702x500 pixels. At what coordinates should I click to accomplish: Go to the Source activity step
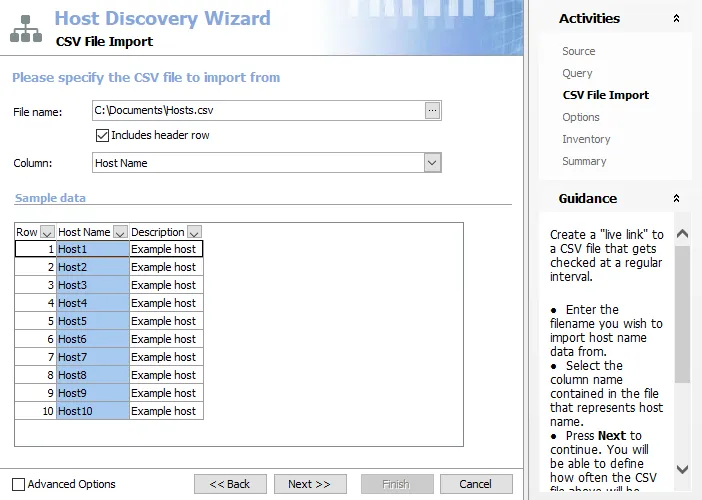[578, 51]
